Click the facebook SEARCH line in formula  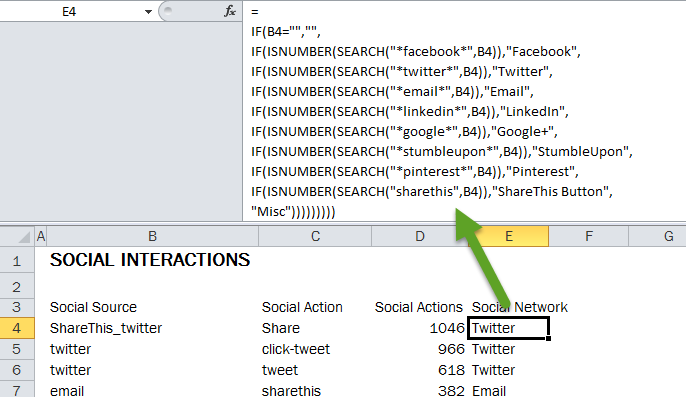pos(416,52)
